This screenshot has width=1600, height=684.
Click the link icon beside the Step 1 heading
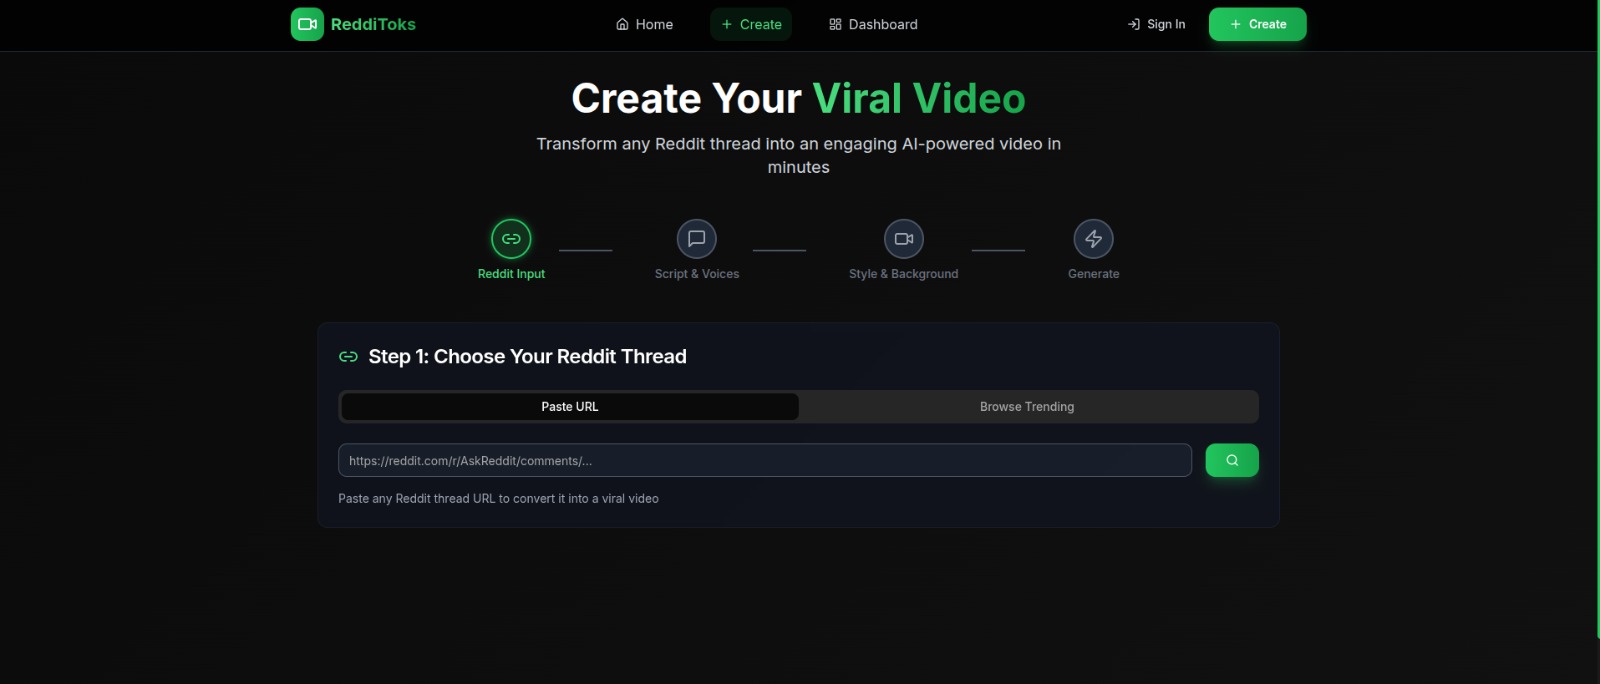point(348,357)
